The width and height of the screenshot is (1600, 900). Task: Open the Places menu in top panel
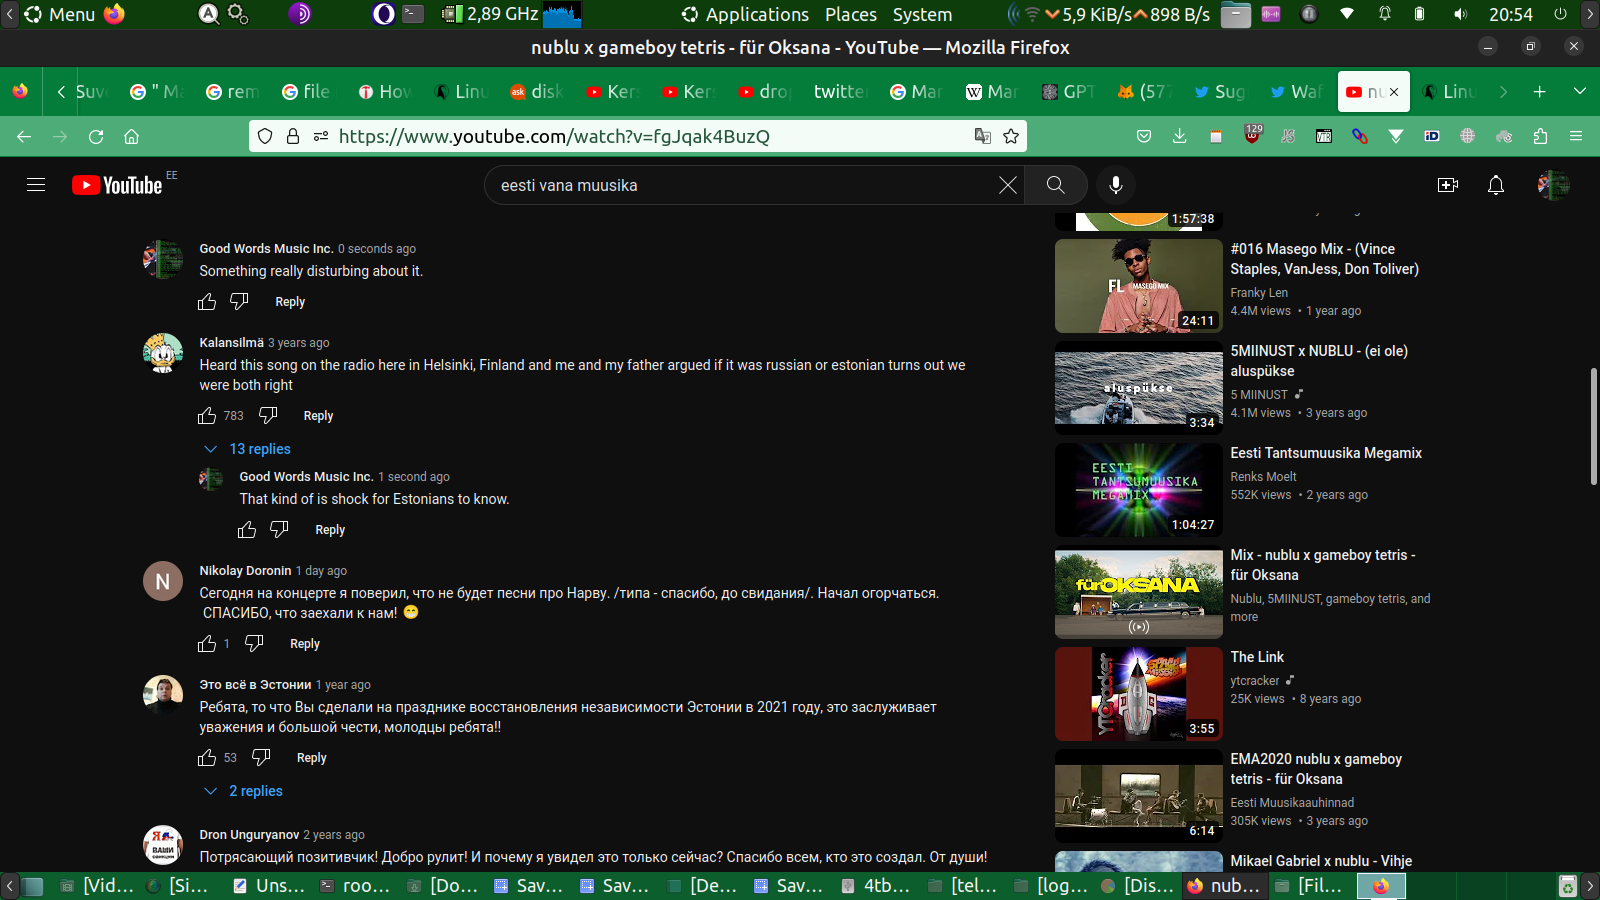(x=851, y=14)
